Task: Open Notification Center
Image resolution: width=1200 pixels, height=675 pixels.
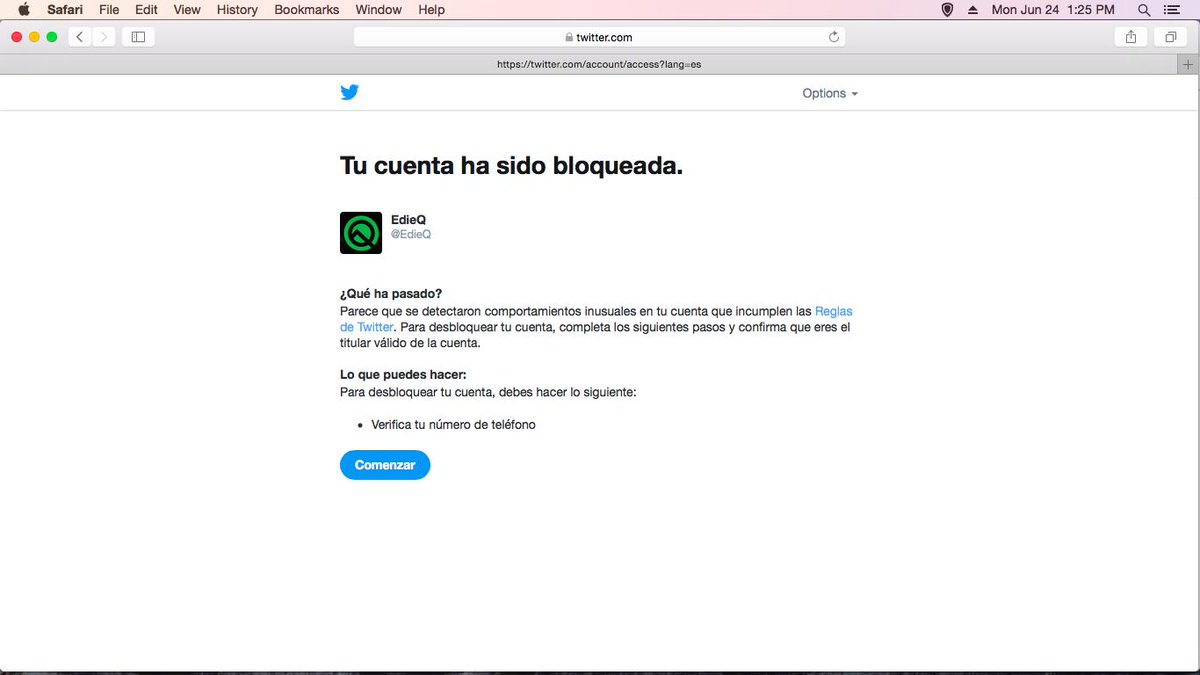Action: coord(1171,10)
